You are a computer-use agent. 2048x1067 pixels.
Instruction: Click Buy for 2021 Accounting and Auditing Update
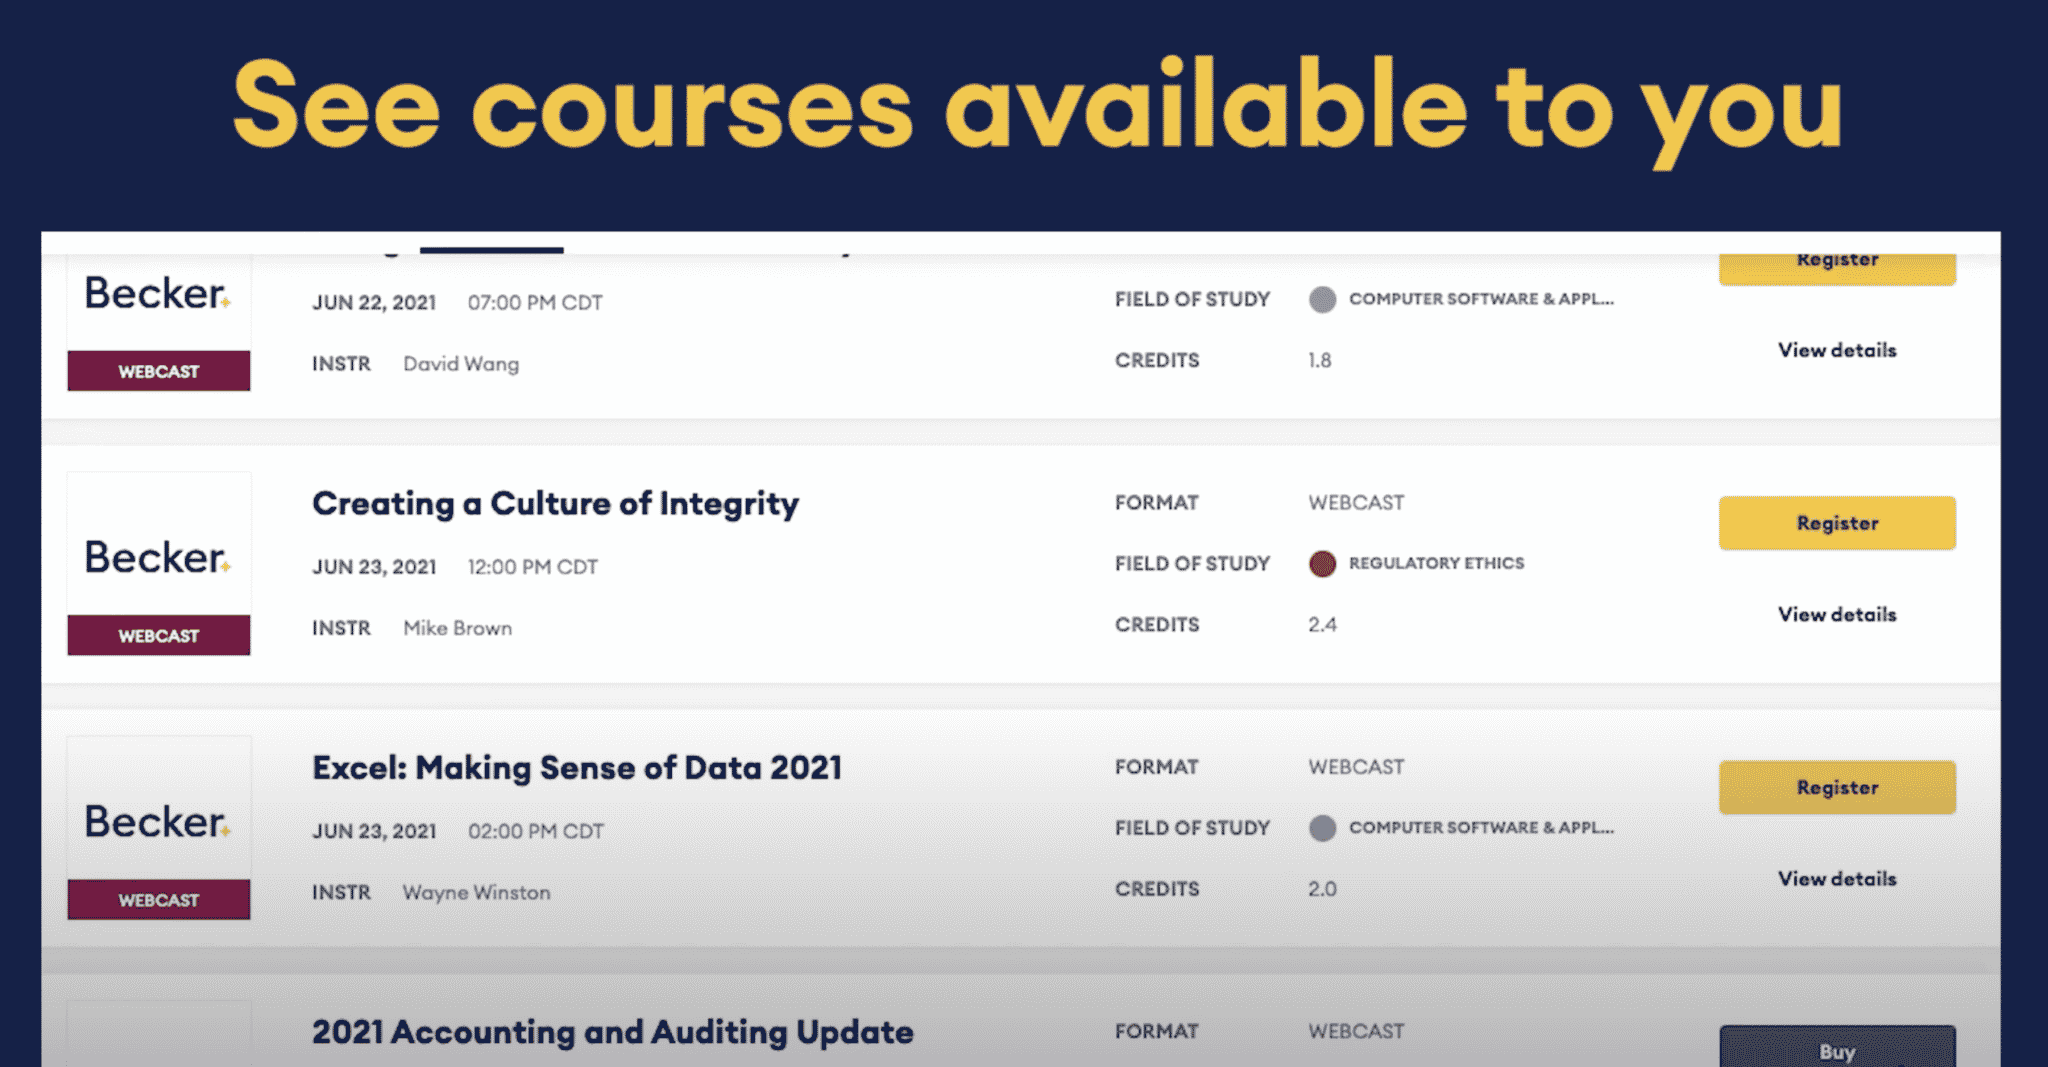click(1837, 1046)
